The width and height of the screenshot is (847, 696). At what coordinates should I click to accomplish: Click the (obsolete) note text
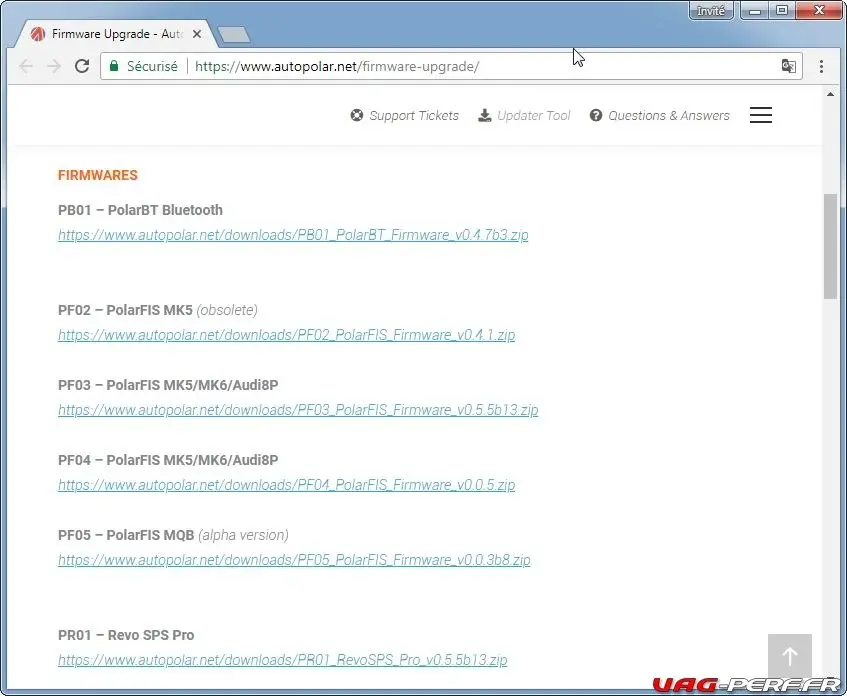(x=227, y=310)
